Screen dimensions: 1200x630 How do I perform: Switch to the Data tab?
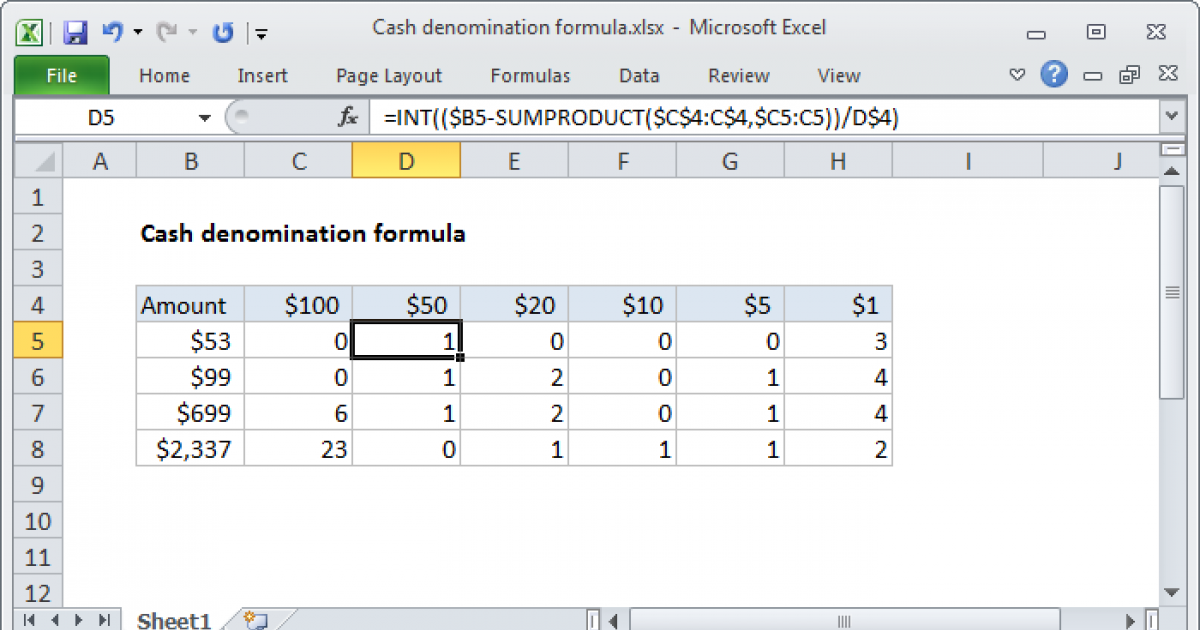639,76
